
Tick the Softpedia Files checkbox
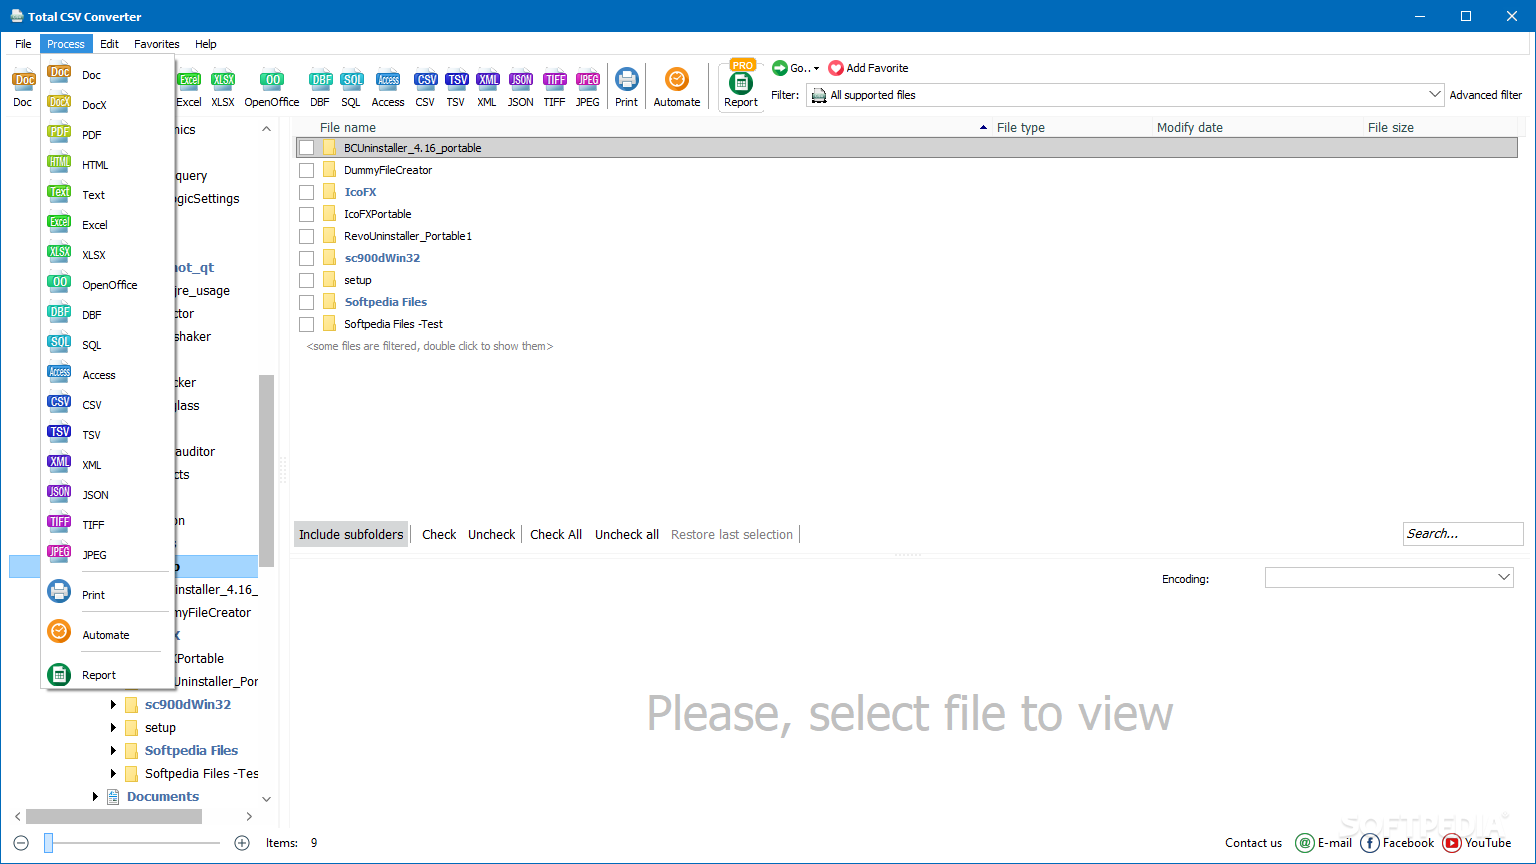pyautogui.click(x=307, y=302)
